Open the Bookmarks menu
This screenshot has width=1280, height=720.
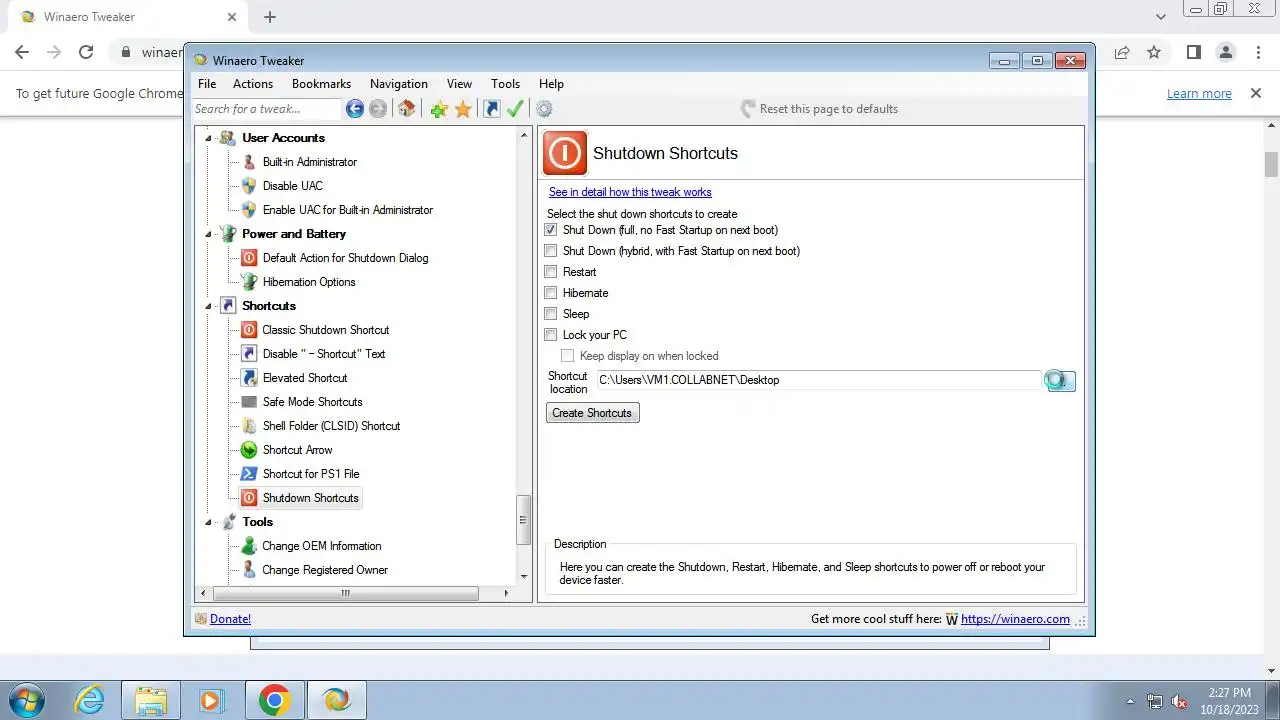(x=321, y=84)
